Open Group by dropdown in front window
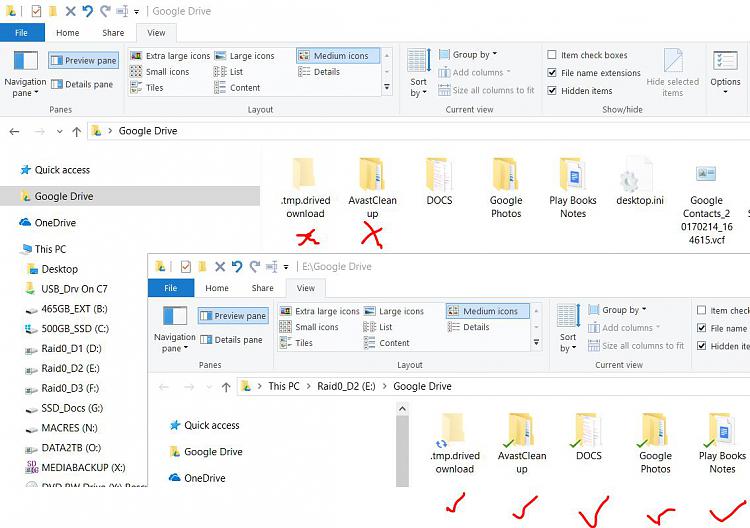 [618, 310]
